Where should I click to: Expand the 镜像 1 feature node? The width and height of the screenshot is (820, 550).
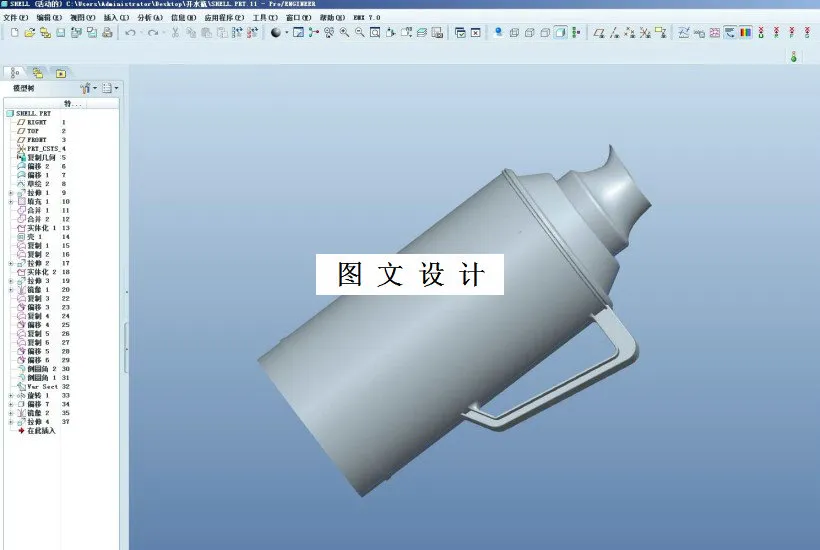pyautogui.click(x=11, y=290)
